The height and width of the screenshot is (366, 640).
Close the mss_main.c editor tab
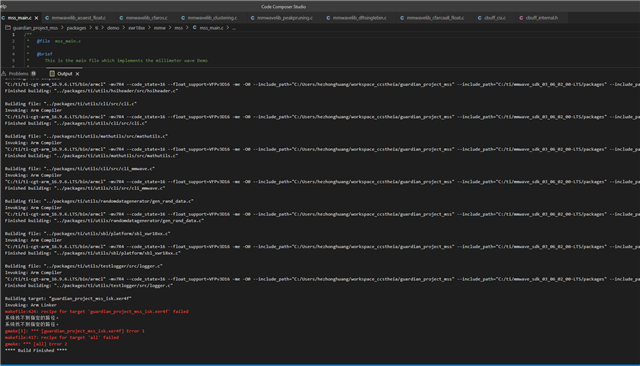click(x=36, y=18)
